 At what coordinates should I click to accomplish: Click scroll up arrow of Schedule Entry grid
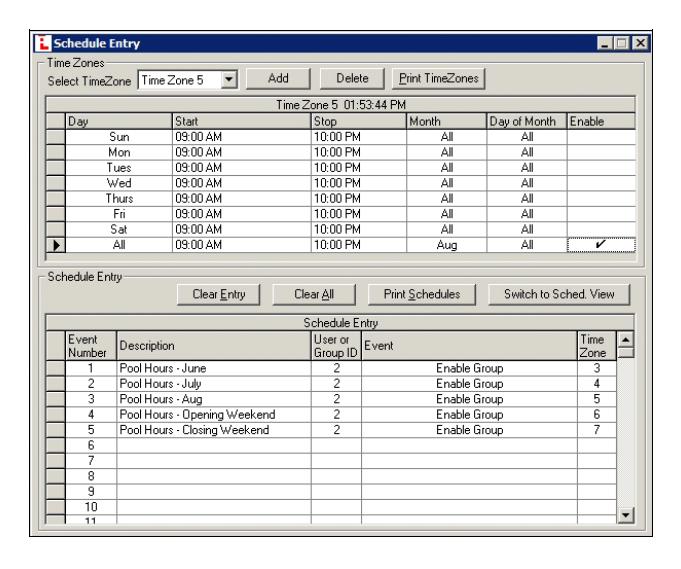pos(625,340)
